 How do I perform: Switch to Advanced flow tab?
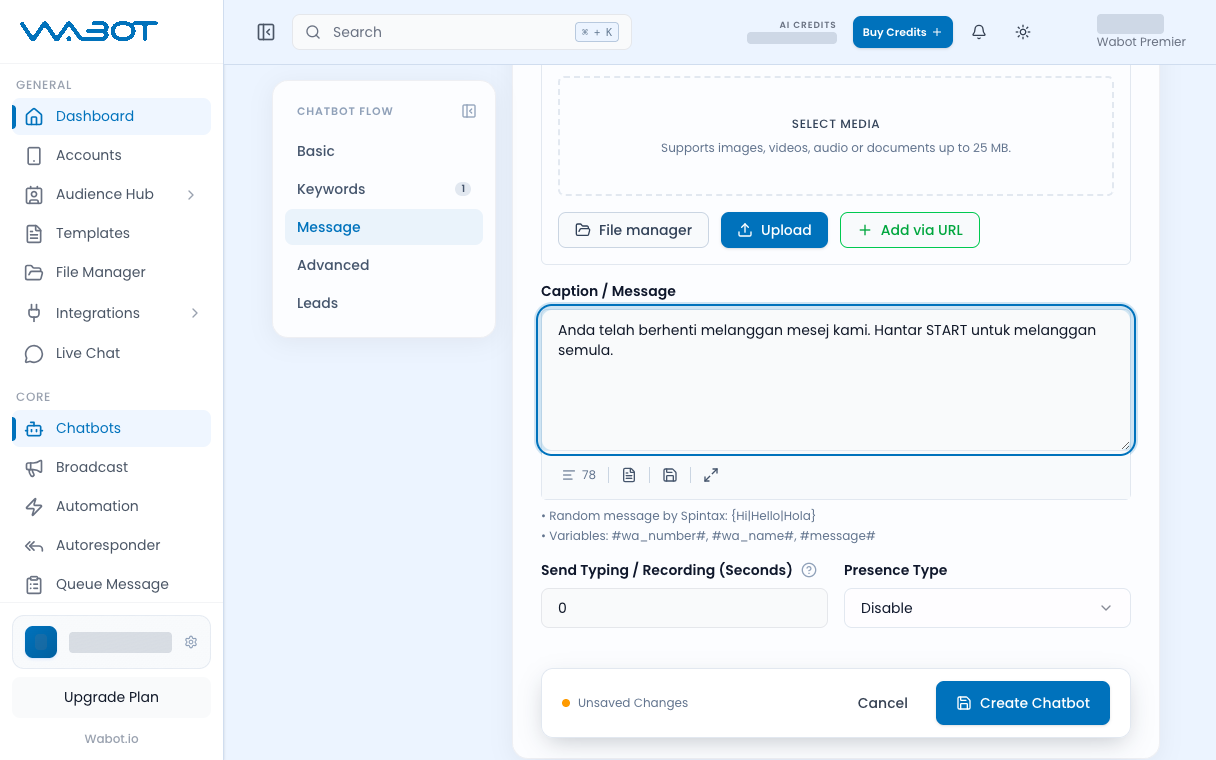[384, 265]
